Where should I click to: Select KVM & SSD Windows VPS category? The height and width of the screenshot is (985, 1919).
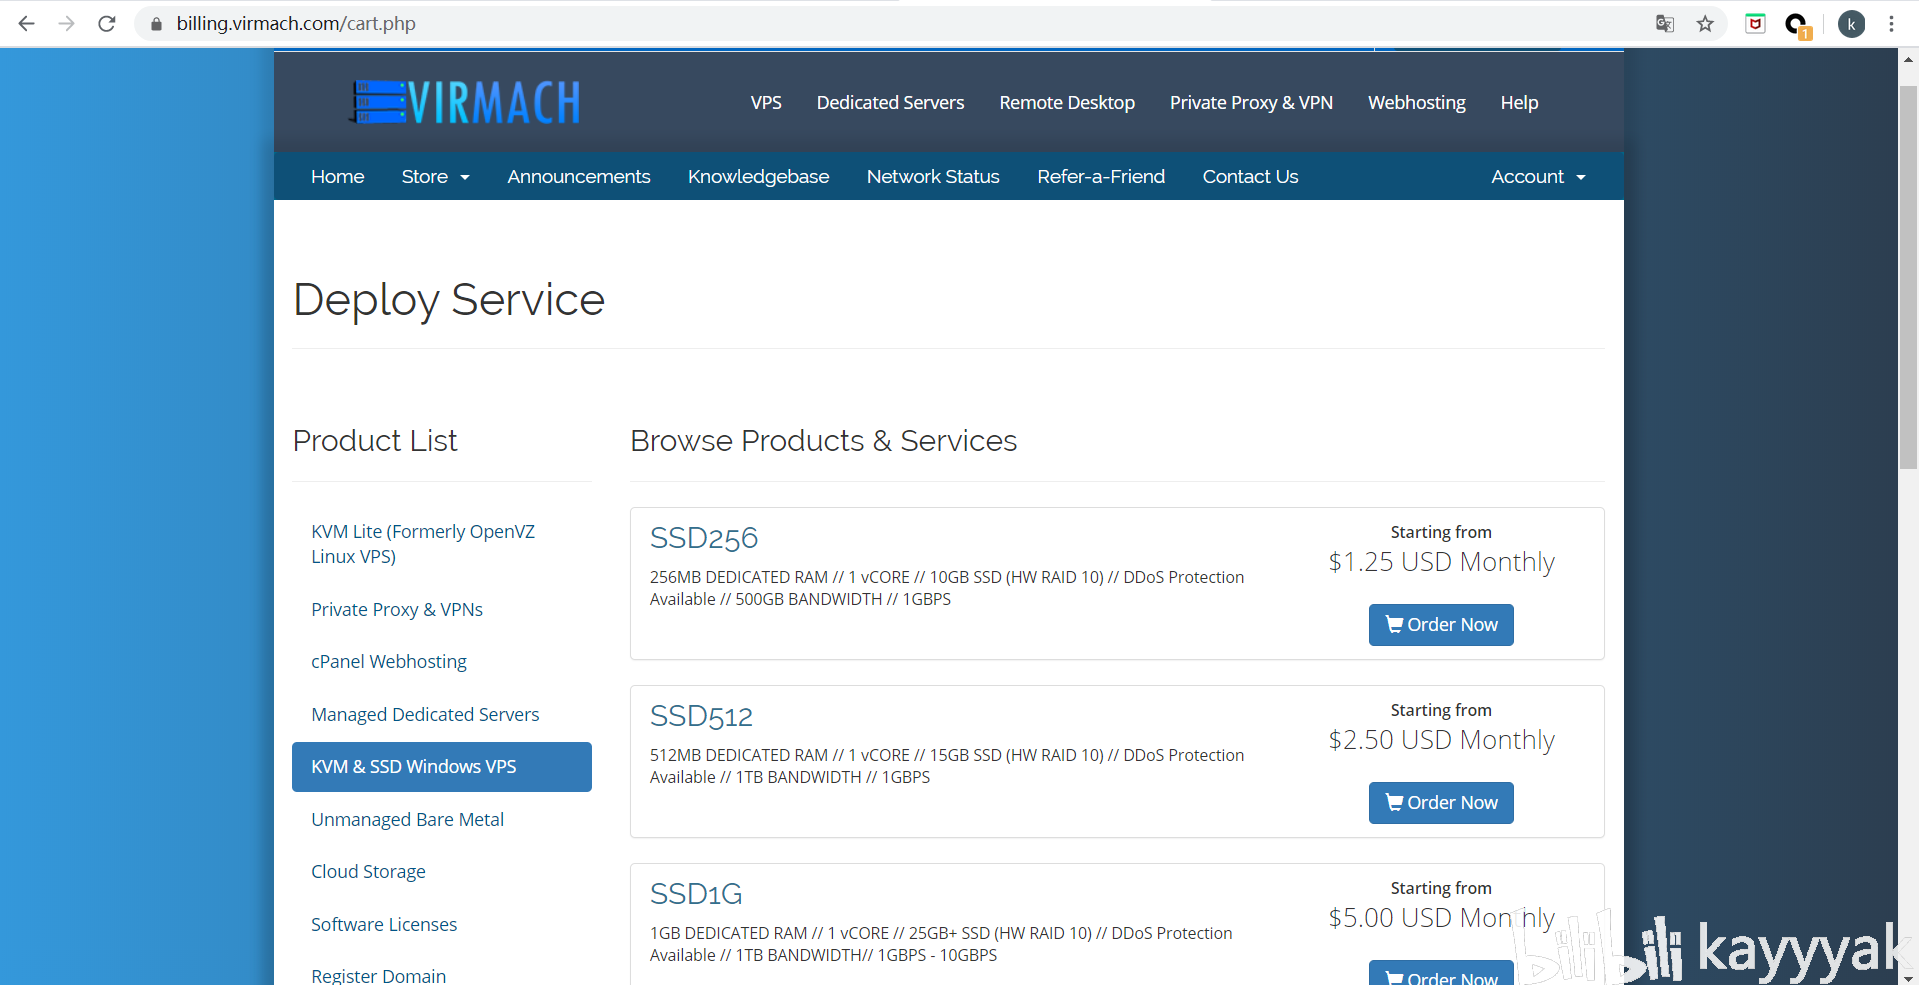pos(442,767)
